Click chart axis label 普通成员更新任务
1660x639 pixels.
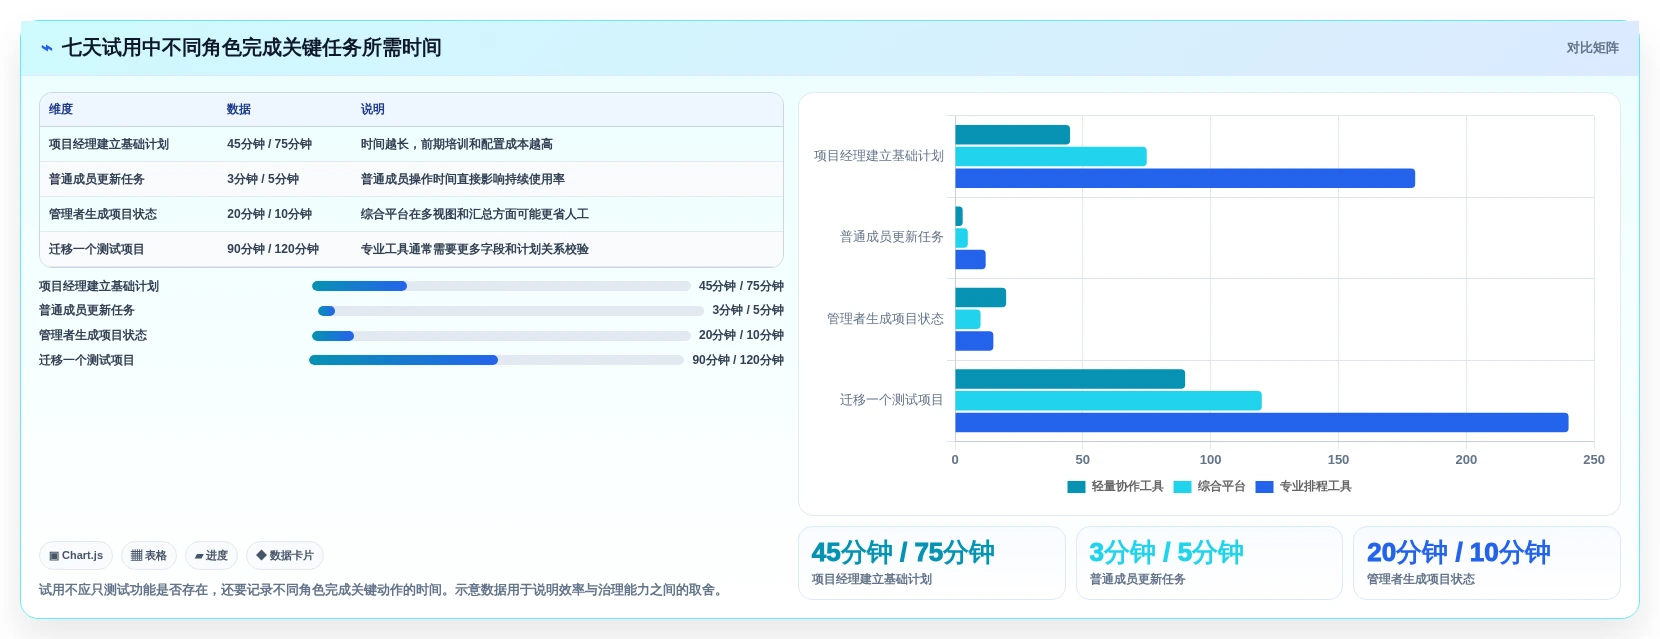pos(892,237)
